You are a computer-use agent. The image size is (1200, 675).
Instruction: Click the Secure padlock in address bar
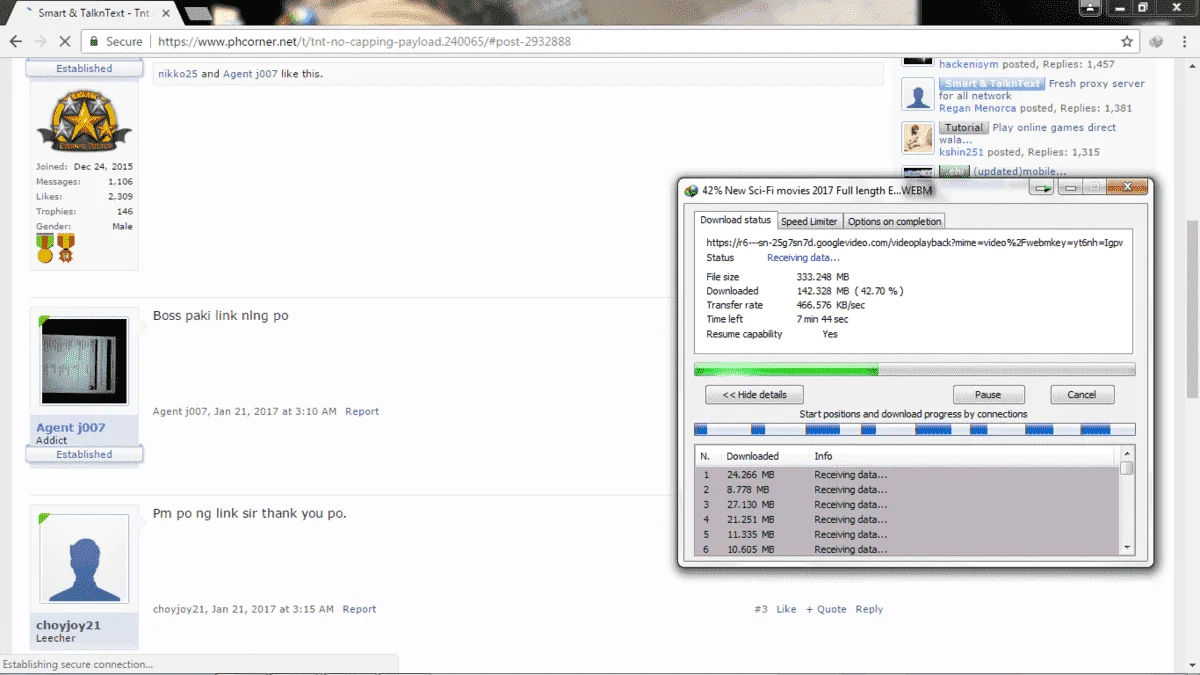click(x=95, y=42)
